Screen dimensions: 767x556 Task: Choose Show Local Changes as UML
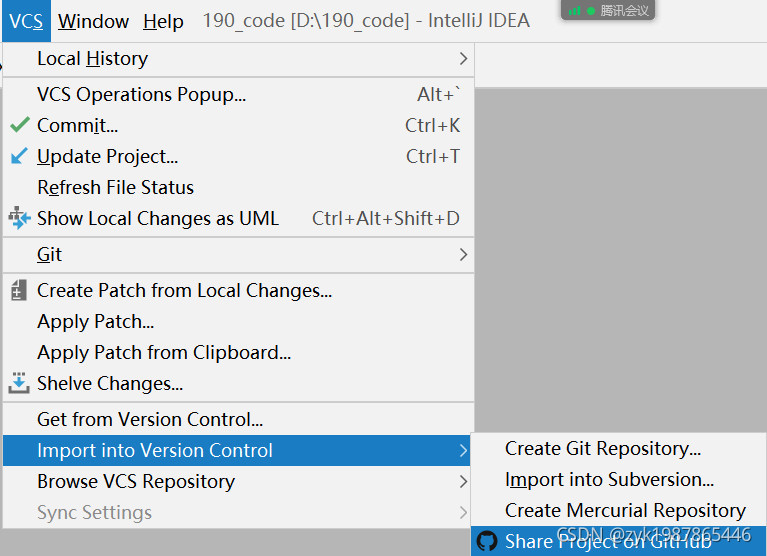pyautogui.click(x=238, y=218)
